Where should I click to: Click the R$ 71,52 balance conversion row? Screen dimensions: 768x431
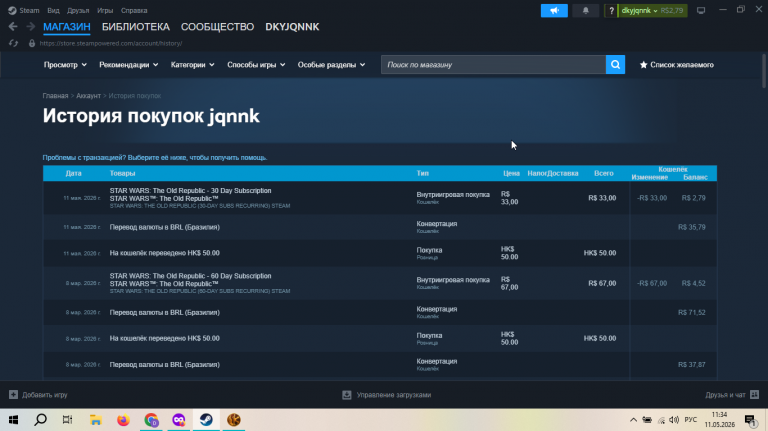[380, 312]
